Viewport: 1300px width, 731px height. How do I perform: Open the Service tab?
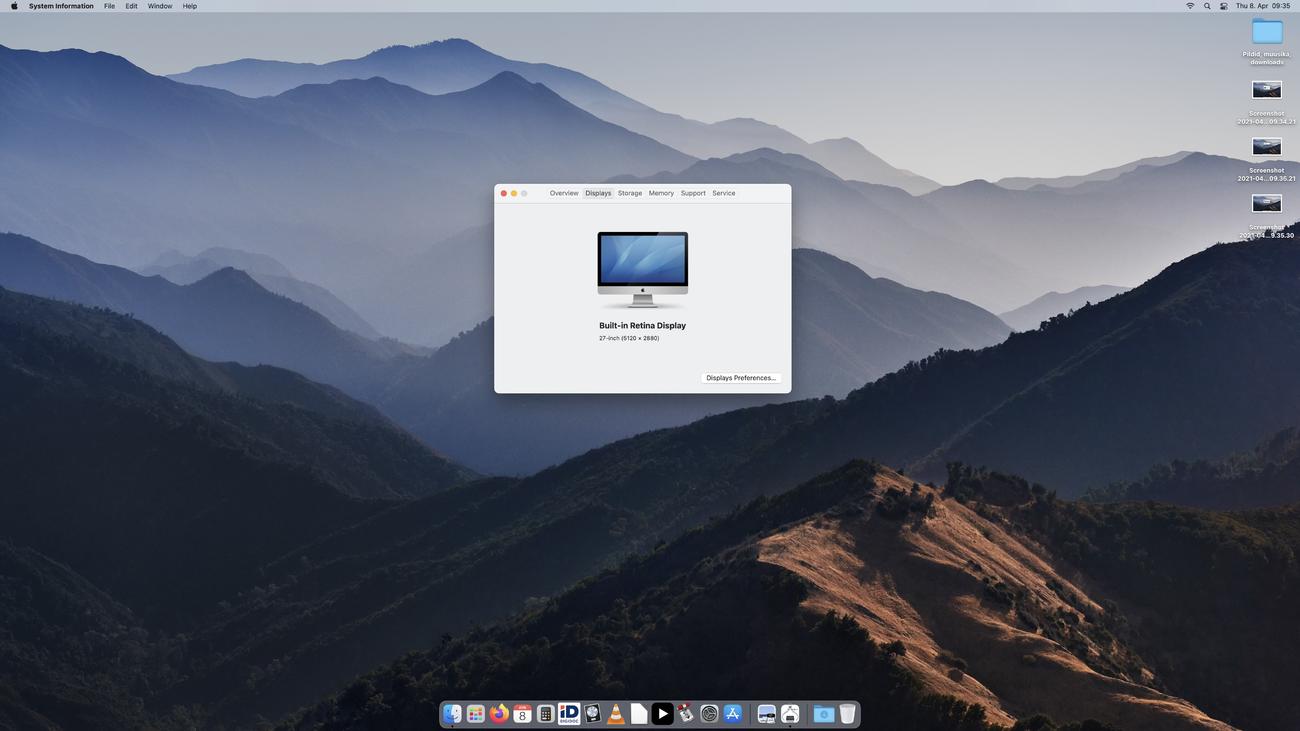click(x=724, y=193)
